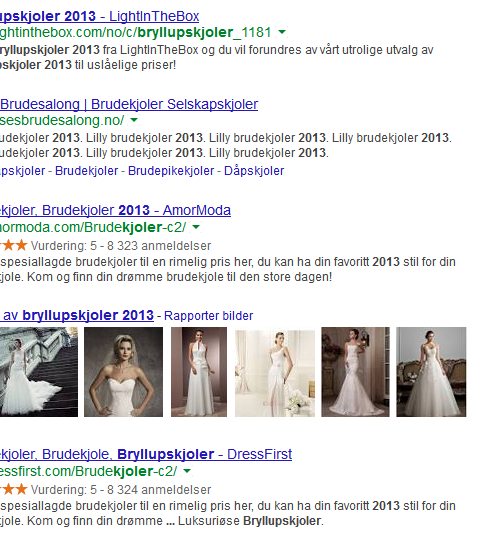480x546 pixels.
Task: Open images of bryllupskjoler 2013 link
Action: point(77,315)
